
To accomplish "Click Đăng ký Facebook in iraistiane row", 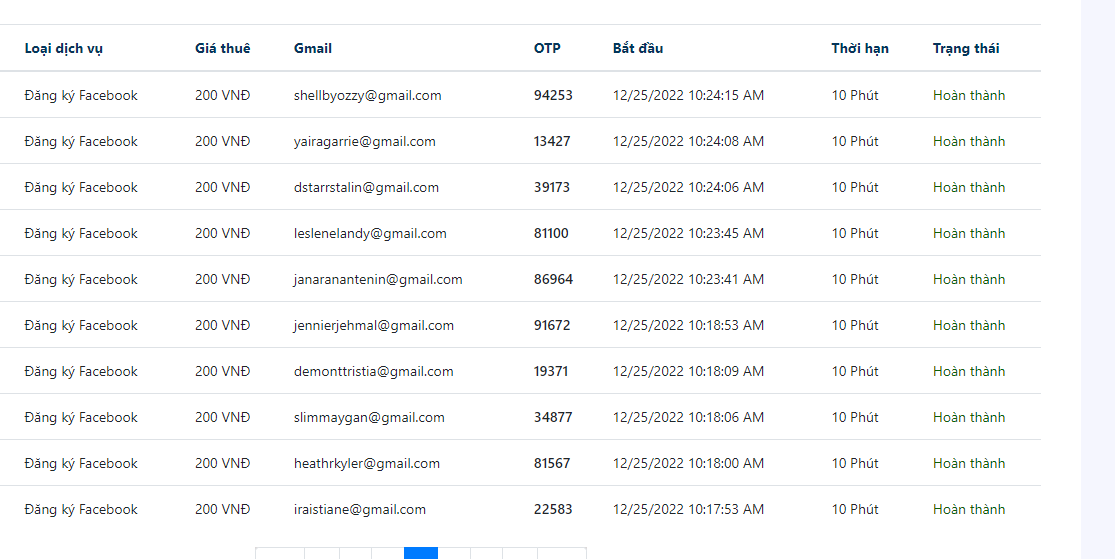I will click(x=81, y=509).
